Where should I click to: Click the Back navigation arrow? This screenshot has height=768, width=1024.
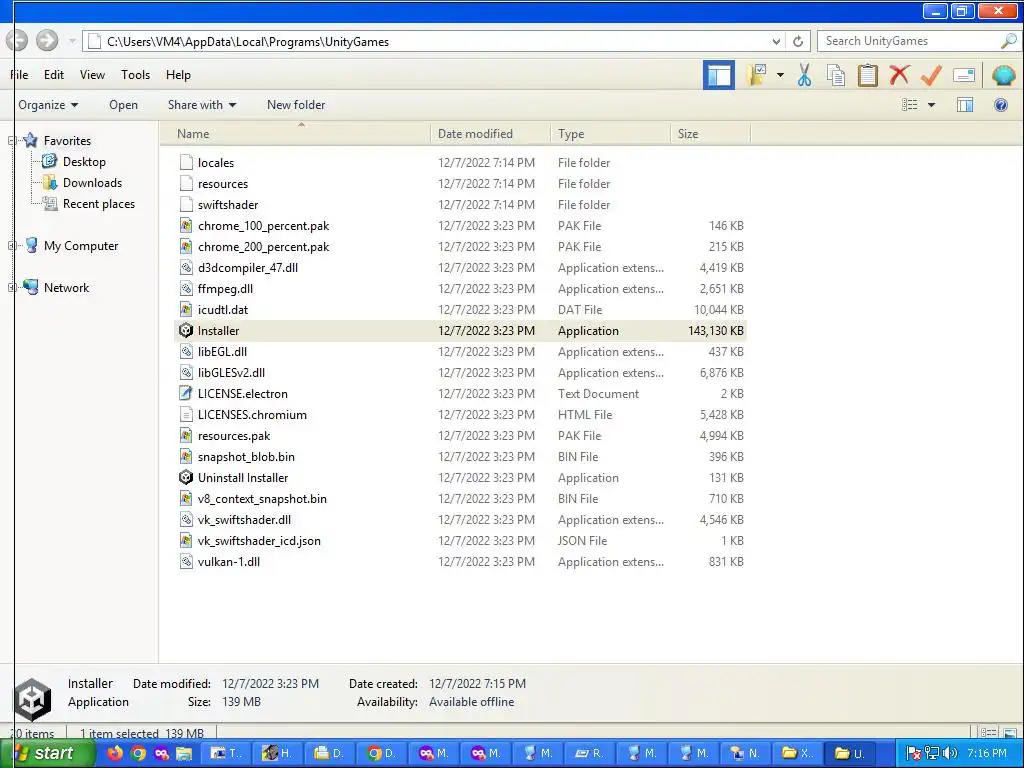click(x=17, y=41)
